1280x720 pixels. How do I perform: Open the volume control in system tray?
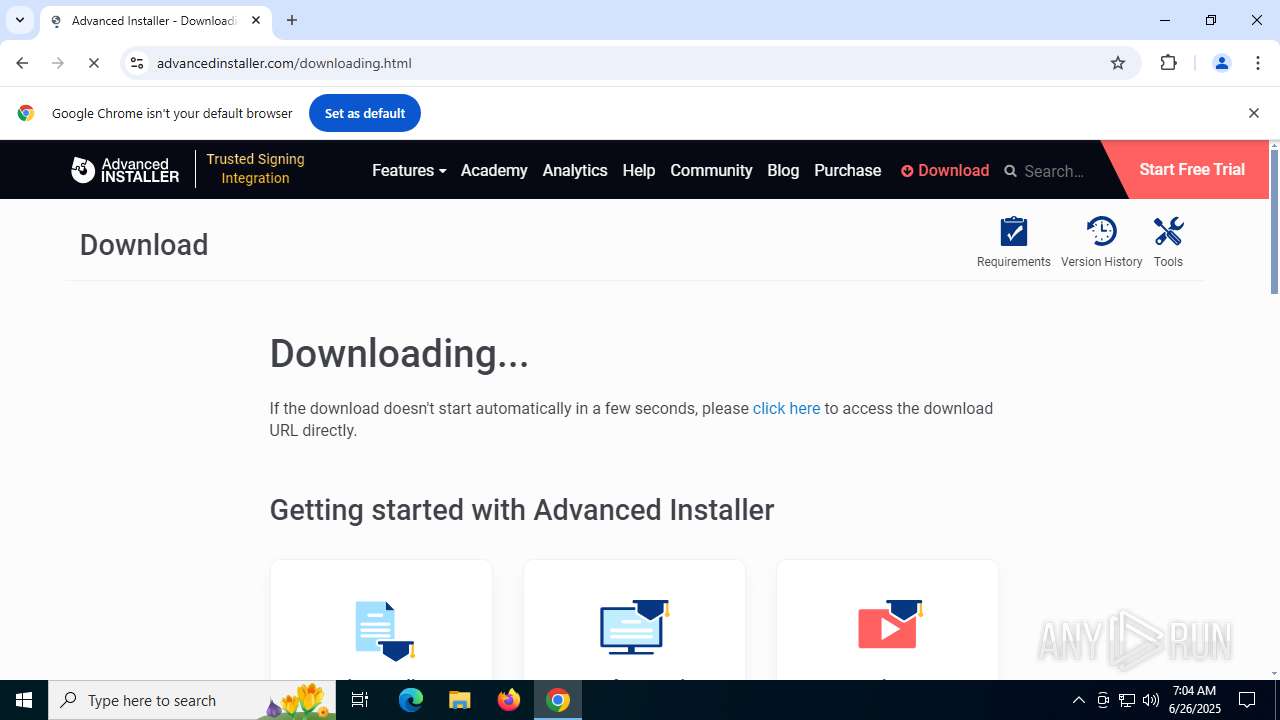tap(1150, 700)
